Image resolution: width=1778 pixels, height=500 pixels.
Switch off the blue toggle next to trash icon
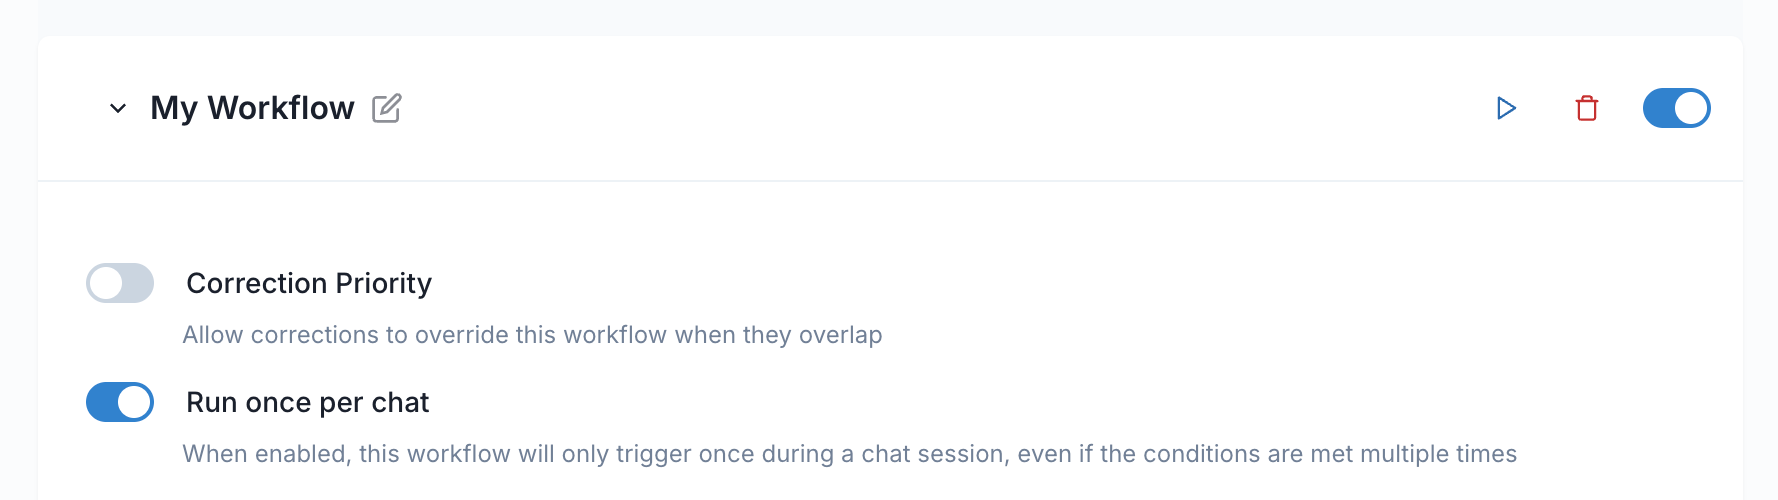point(1677,108)
